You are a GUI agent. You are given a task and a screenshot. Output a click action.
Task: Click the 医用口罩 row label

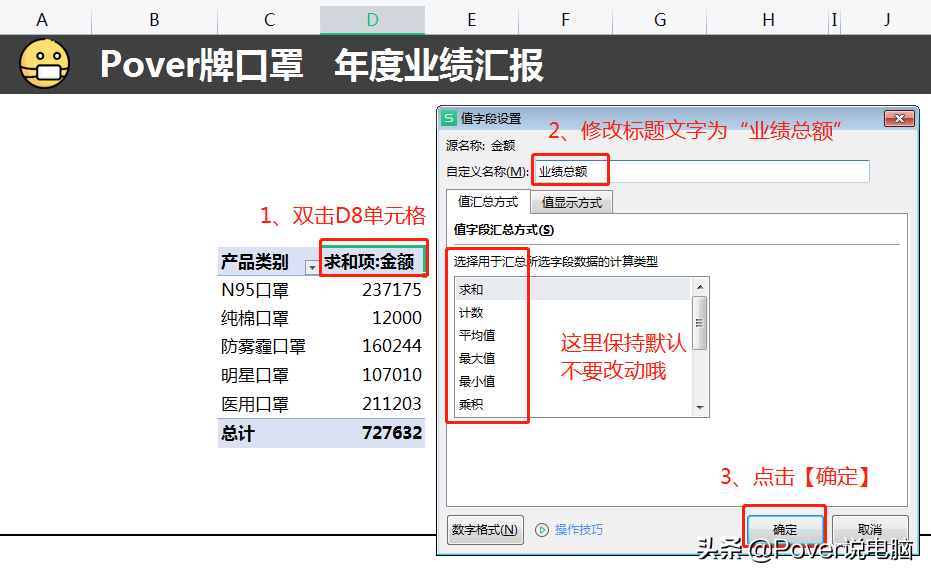click(255, 404)
